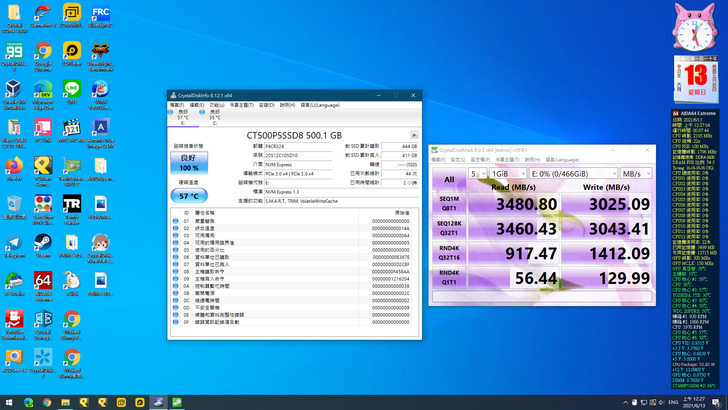Click the 57 °C temperature indicator

click(x=188, y=196)
